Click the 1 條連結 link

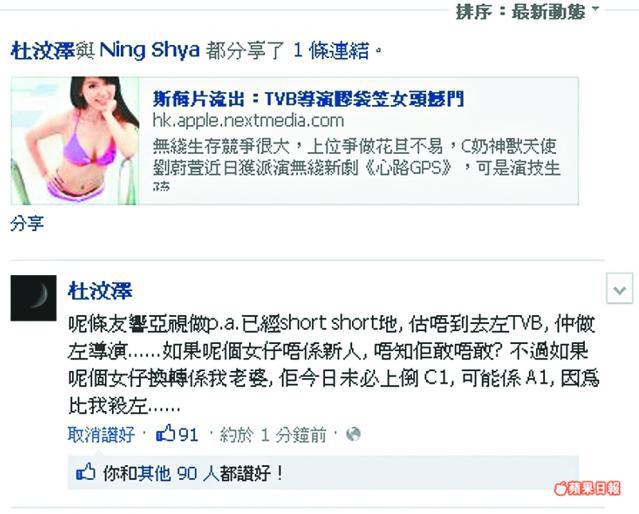[x=331, y=51]
